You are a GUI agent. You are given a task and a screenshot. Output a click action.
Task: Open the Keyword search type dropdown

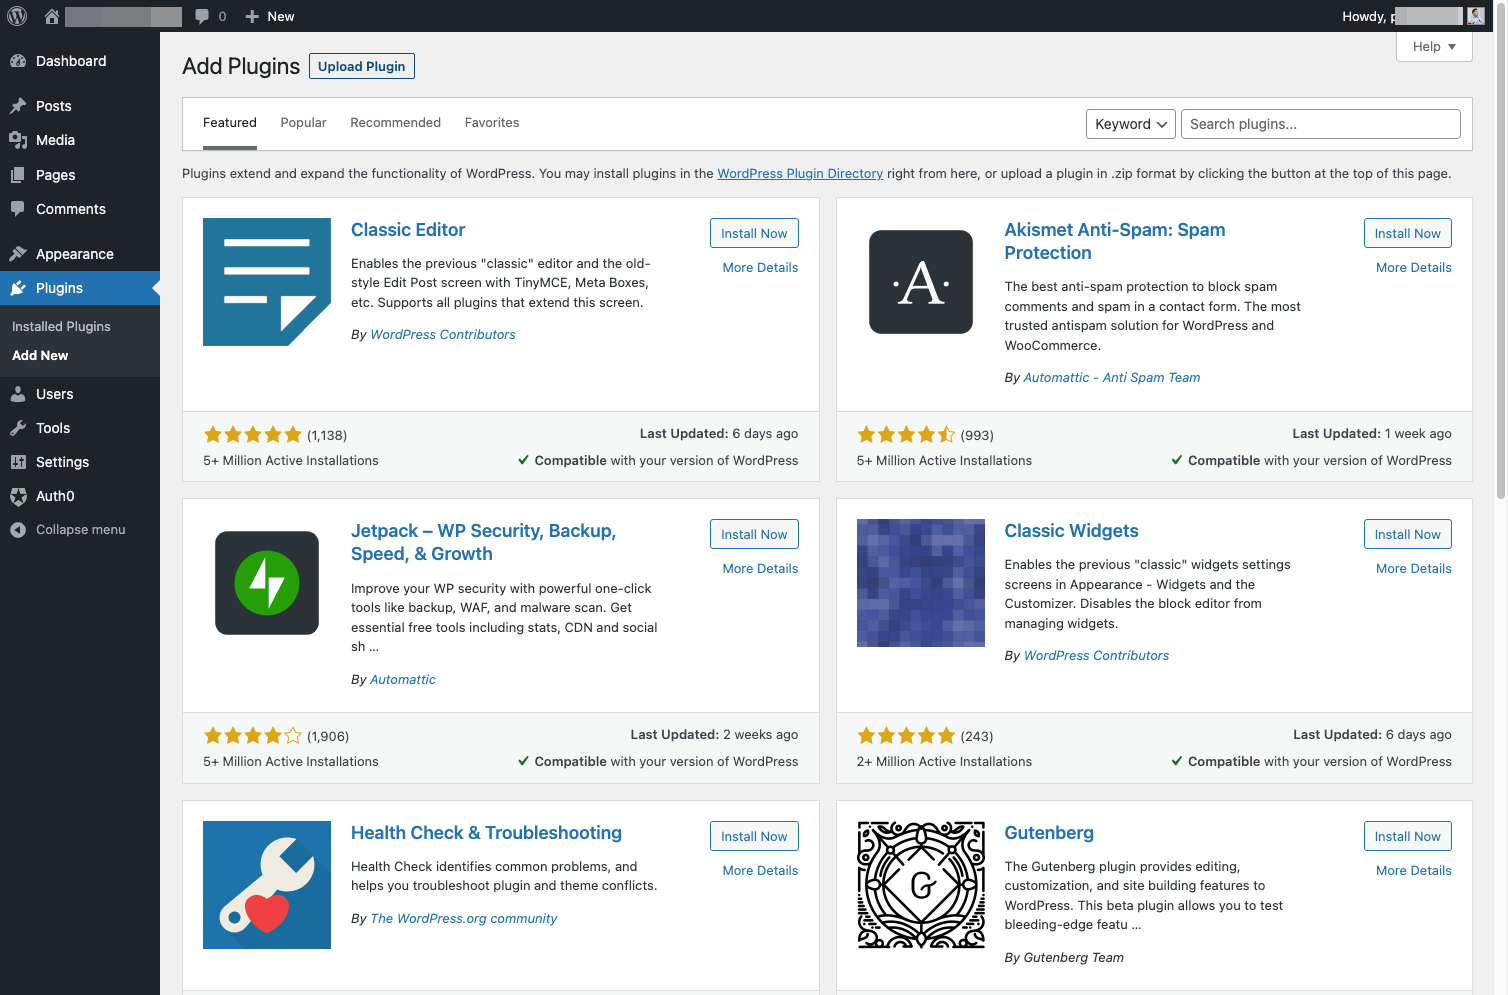pyautogui.click(x=1131, y=124)
